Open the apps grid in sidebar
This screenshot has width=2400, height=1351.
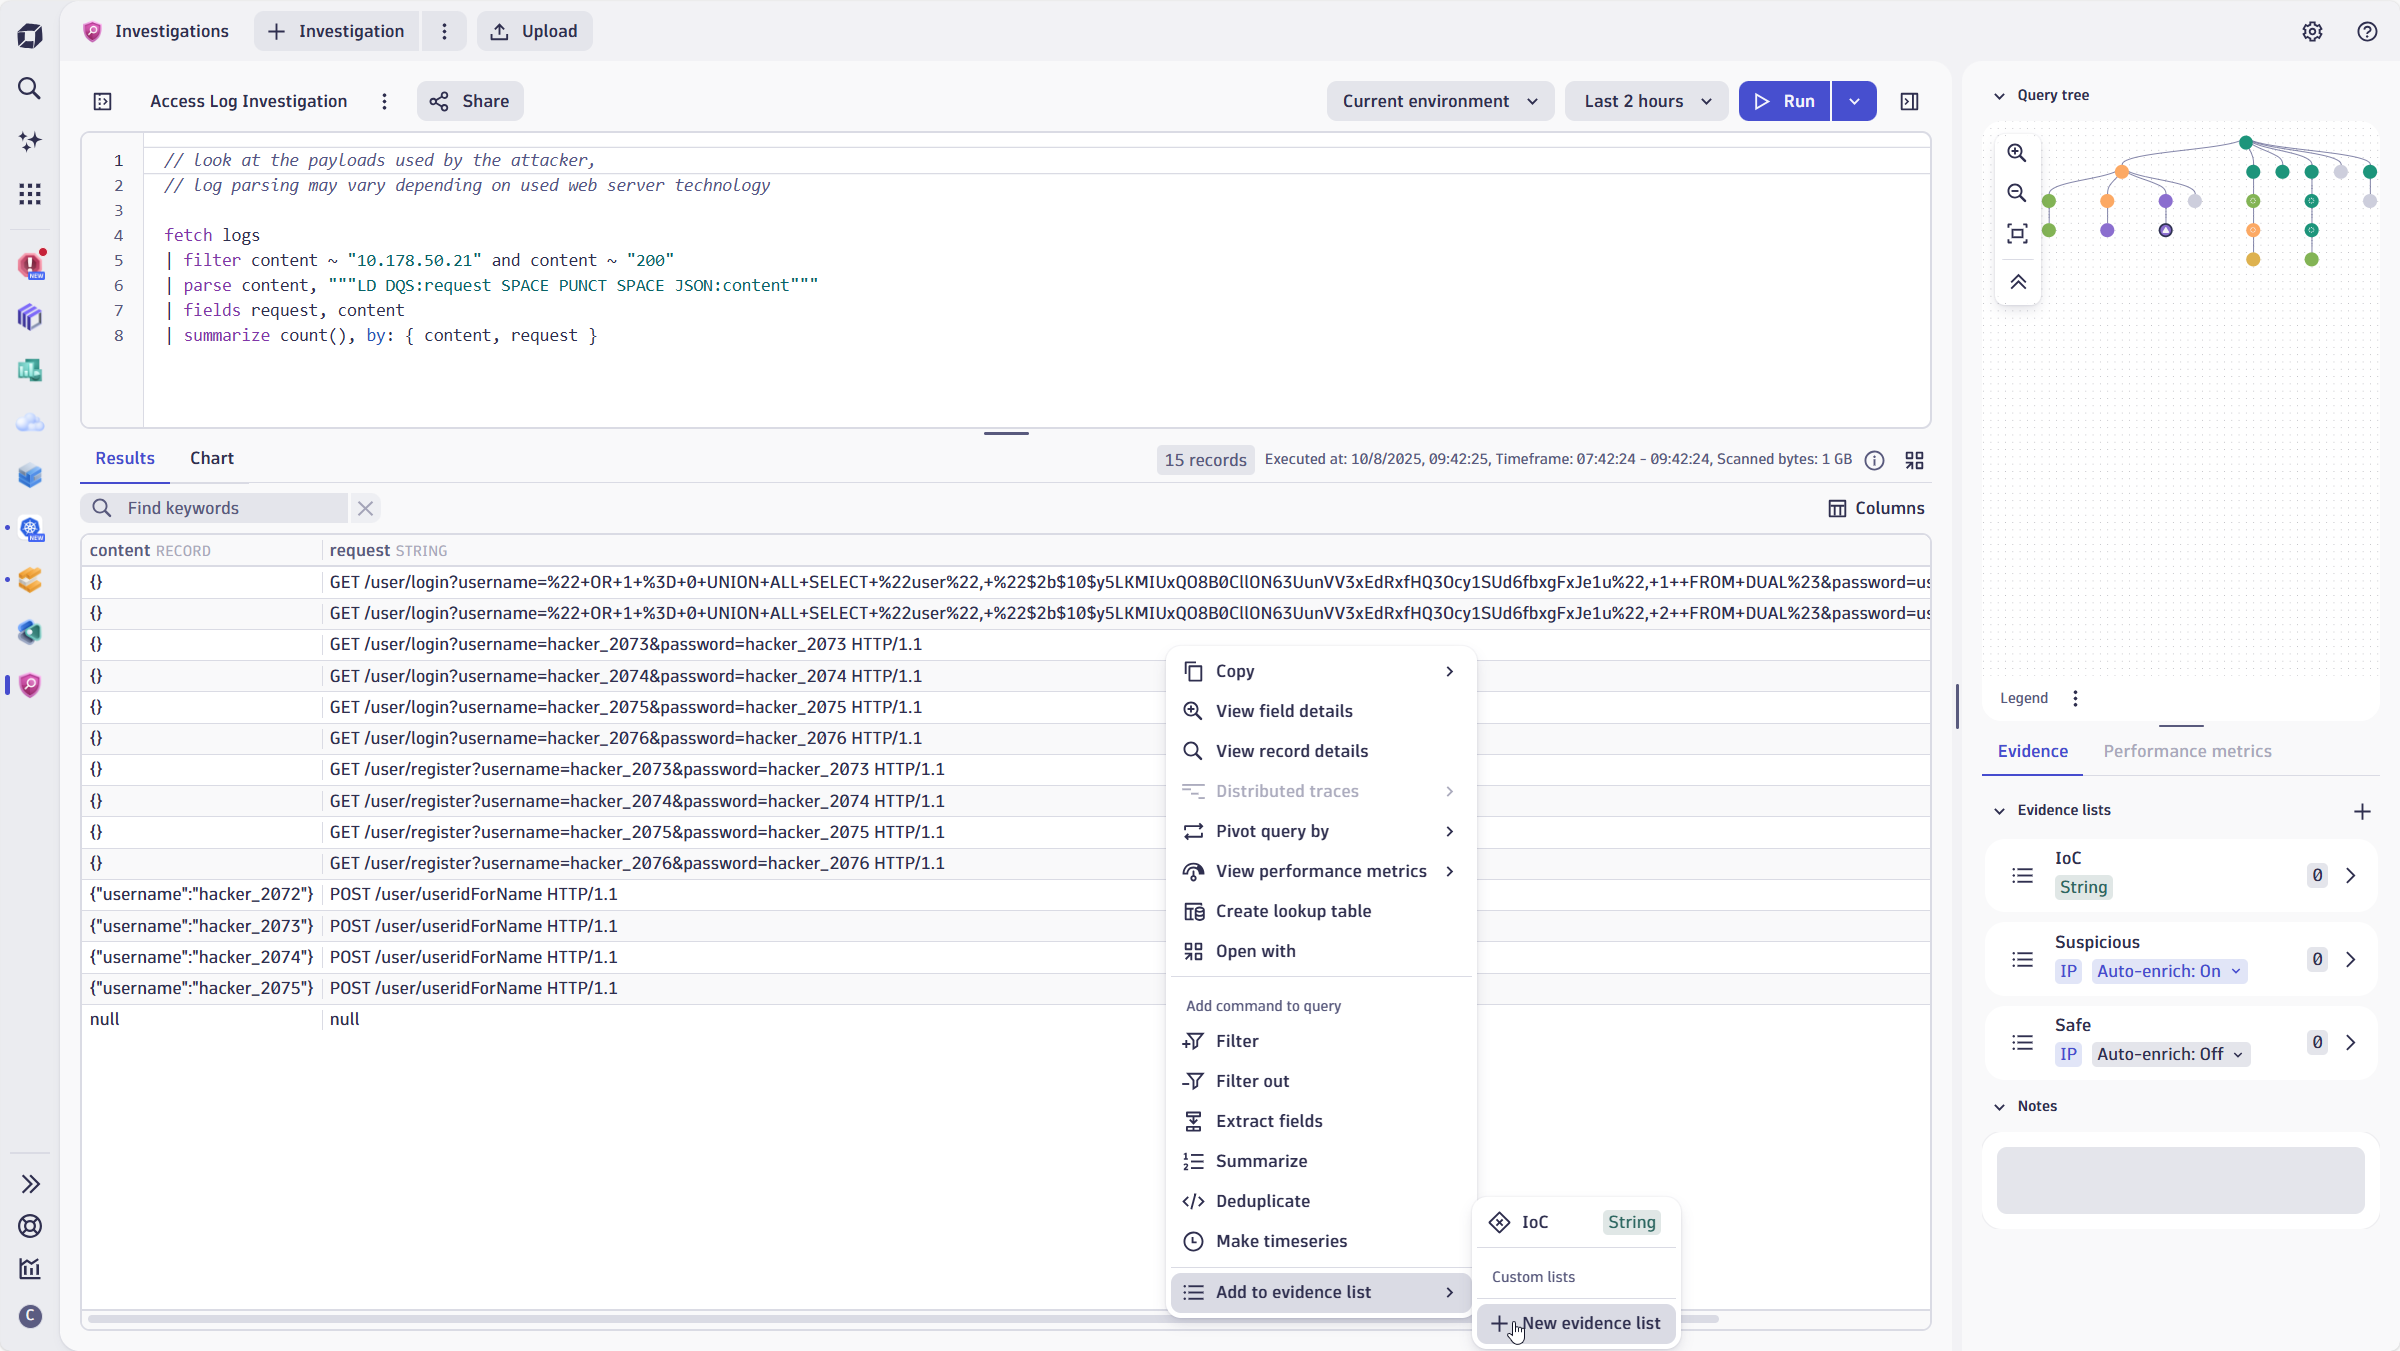point(30,194)
